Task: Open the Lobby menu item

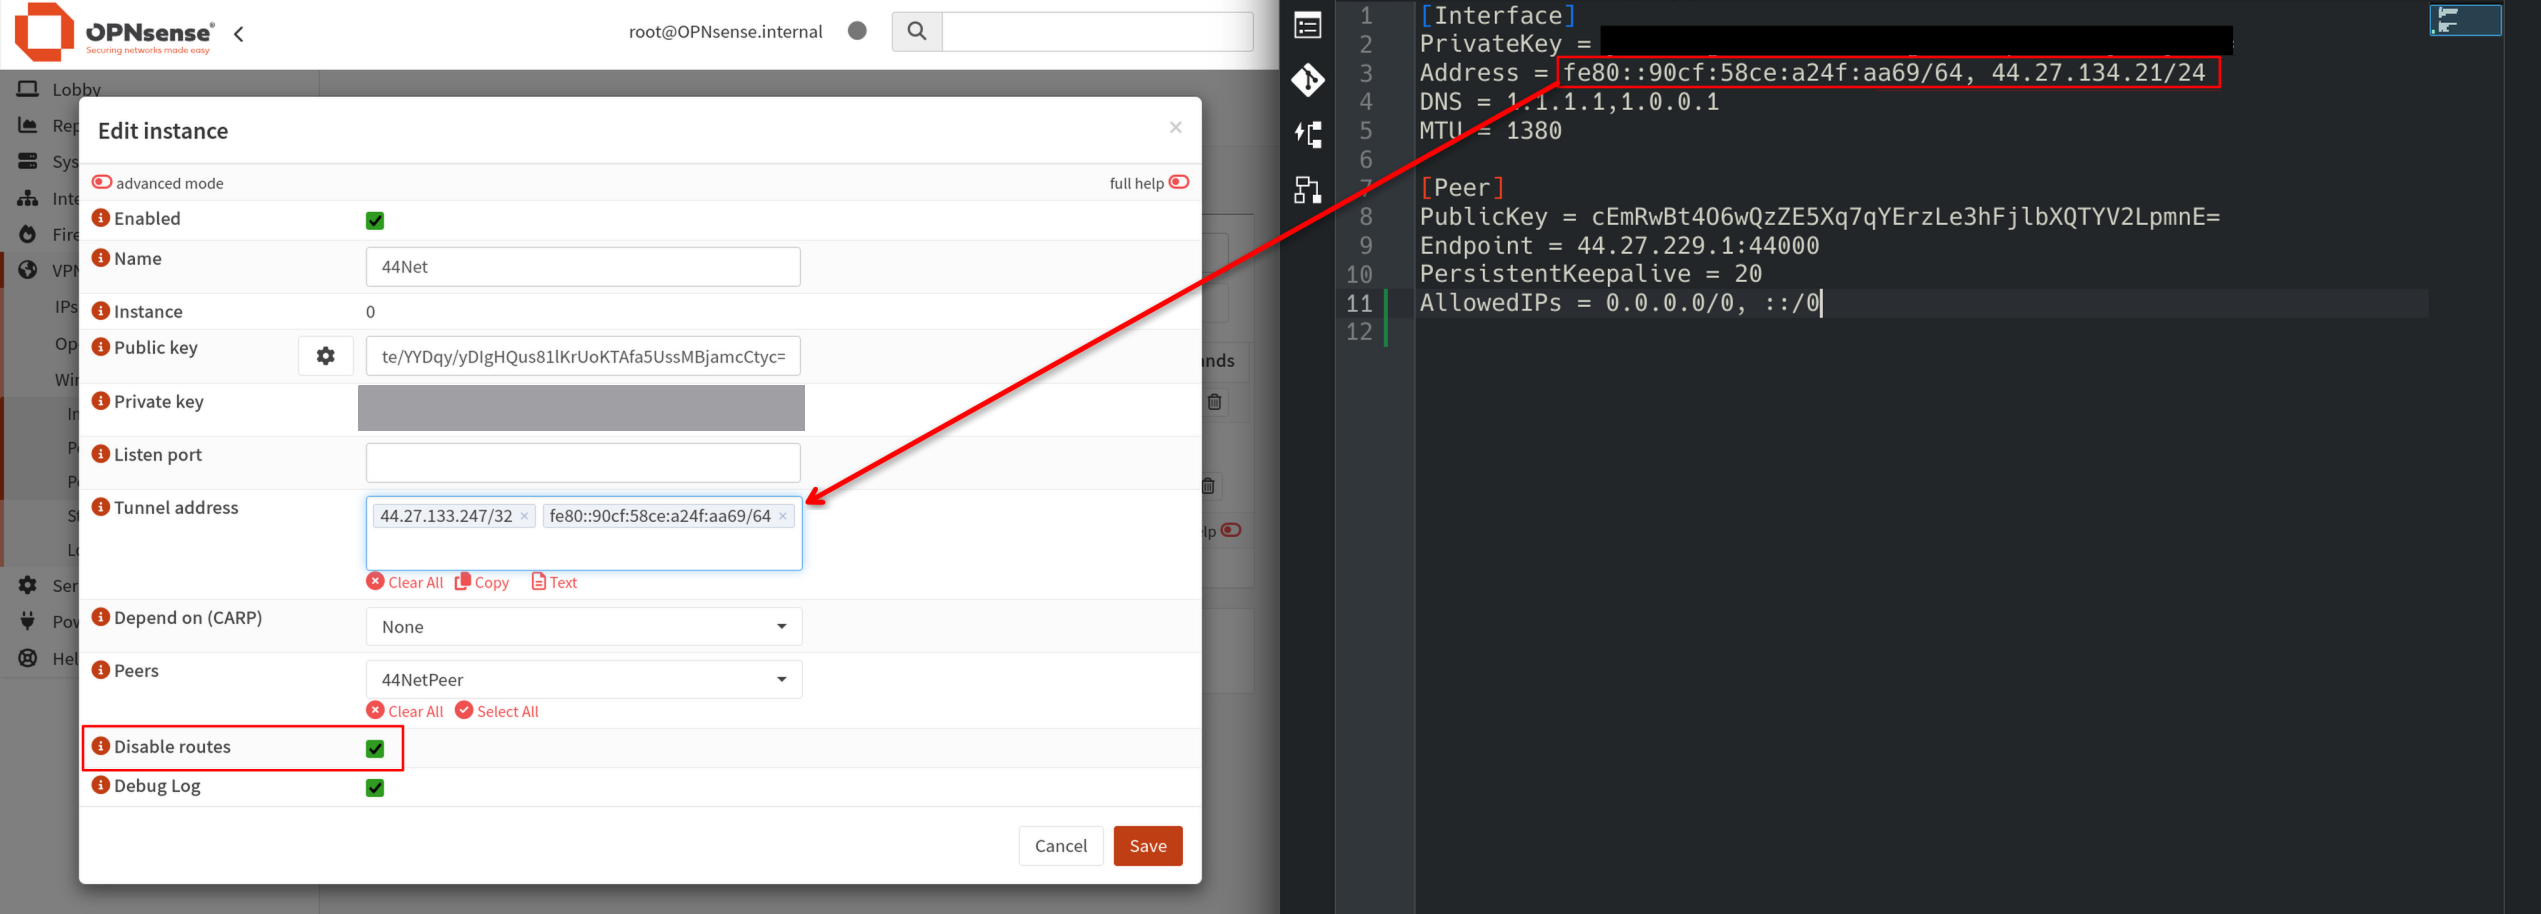Action: tap(76, 89)
